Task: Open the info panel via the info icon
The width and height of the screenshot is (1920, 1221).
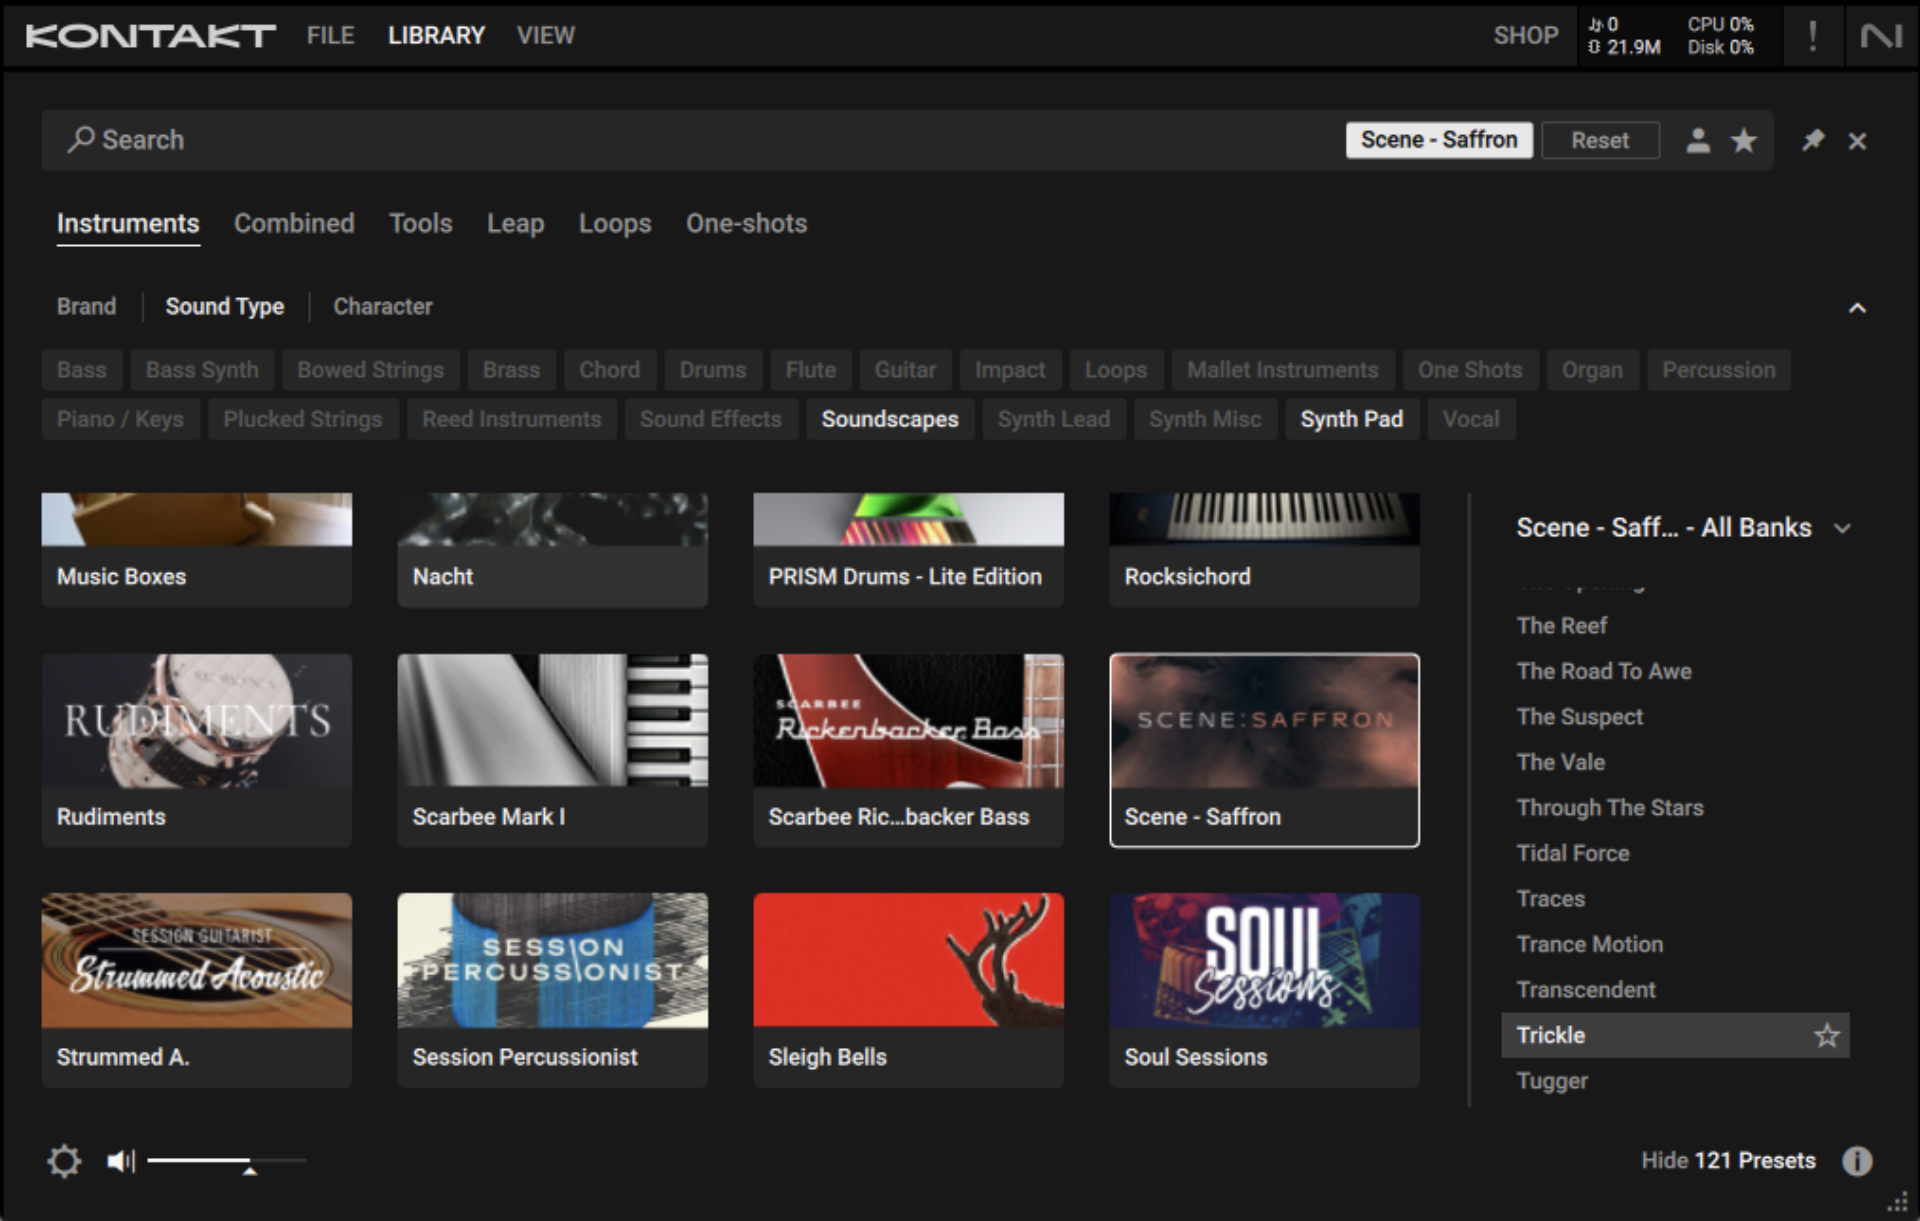Action: point(1857,1160)
